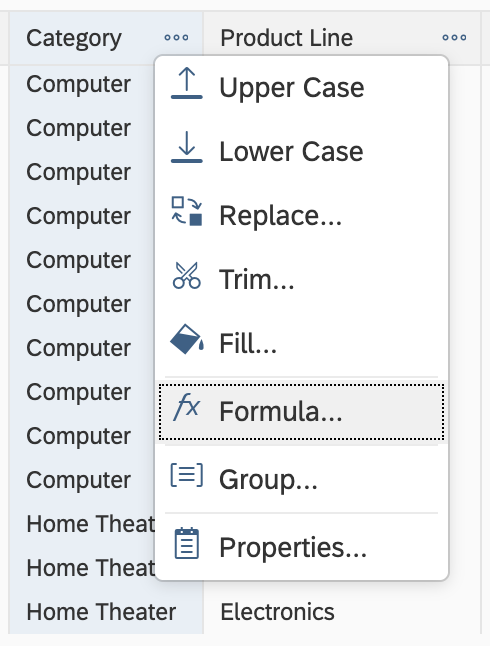Choose Group... from the menu

[x=302, y=480]
